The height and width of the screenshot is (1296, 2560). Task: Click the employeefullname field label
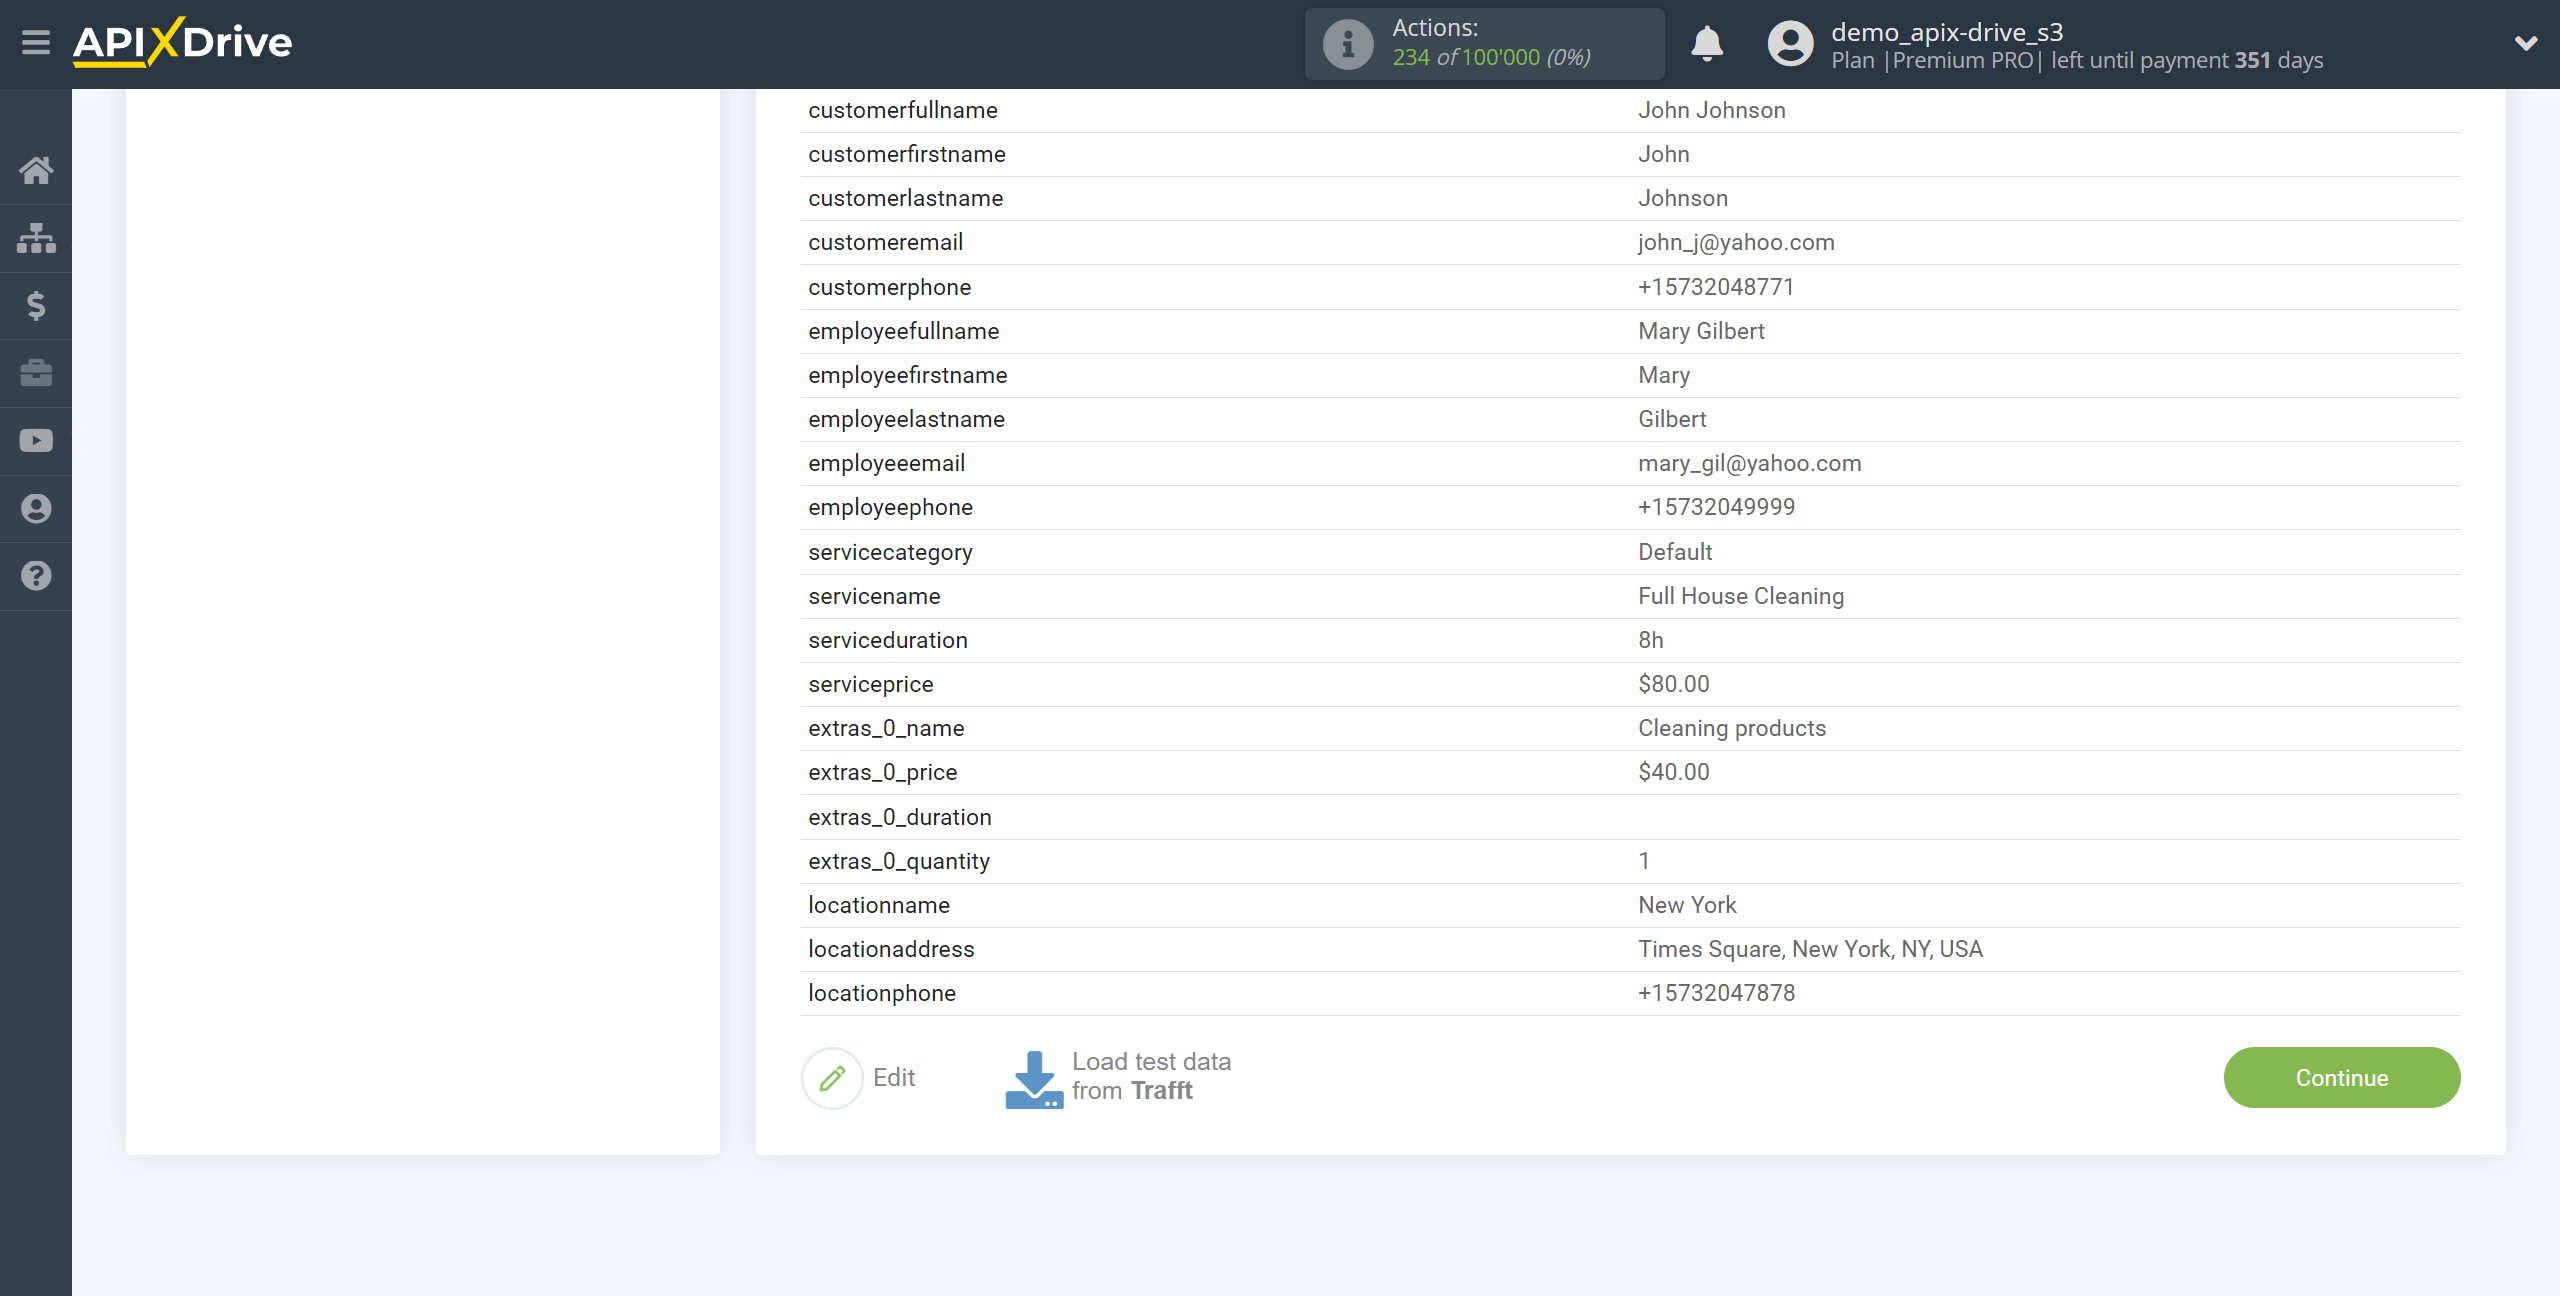tap(904, 332)
